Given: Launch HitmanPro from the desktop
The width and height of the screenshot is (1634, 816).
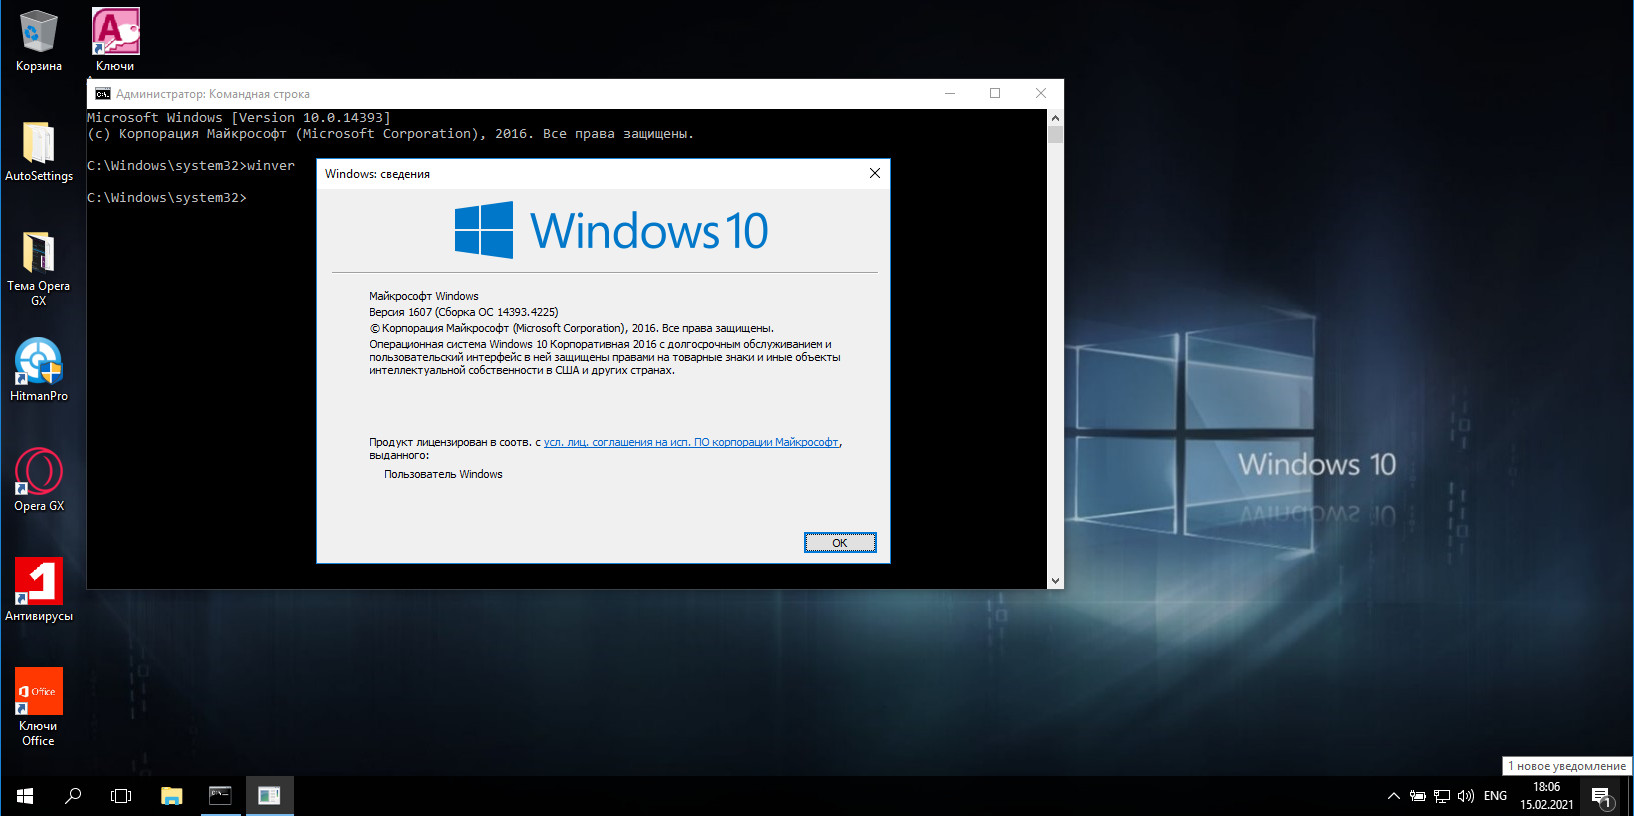Looking at the screenshot, I should pyautogui.click(x=38, y=363).
